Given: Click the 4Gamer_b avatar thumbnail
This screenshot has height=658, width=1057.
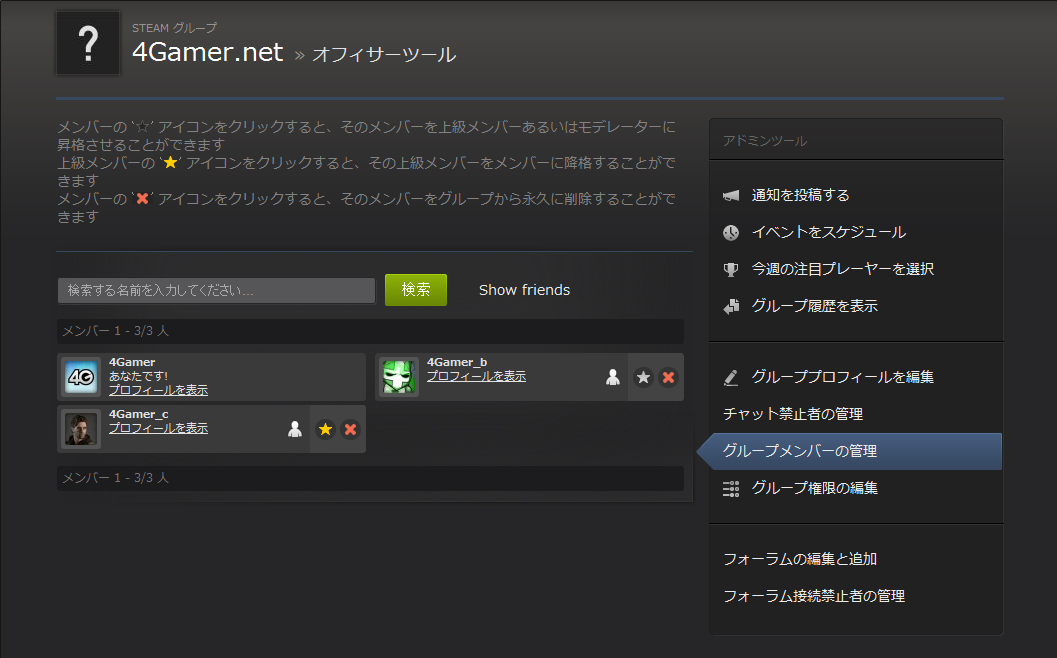Looking at the screenshot, I should tap(399, 377).
